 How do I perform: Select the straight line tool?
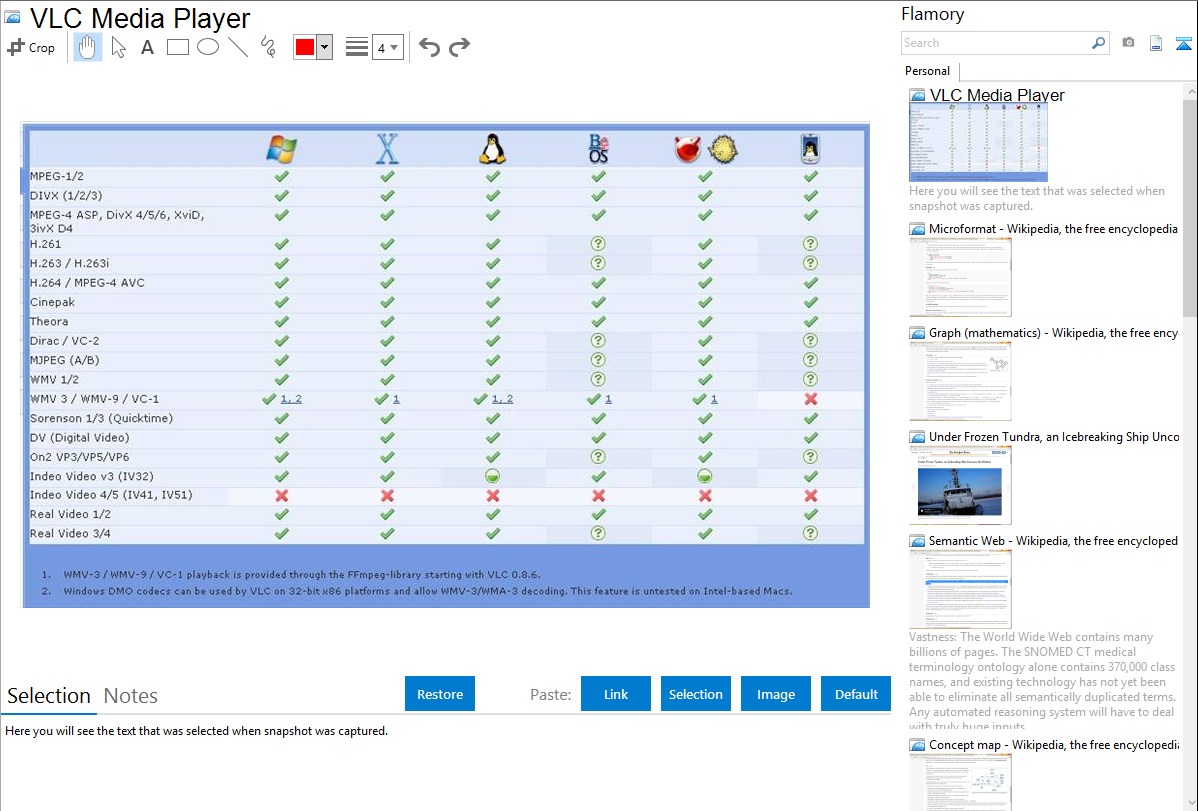[x=238, y=47]
